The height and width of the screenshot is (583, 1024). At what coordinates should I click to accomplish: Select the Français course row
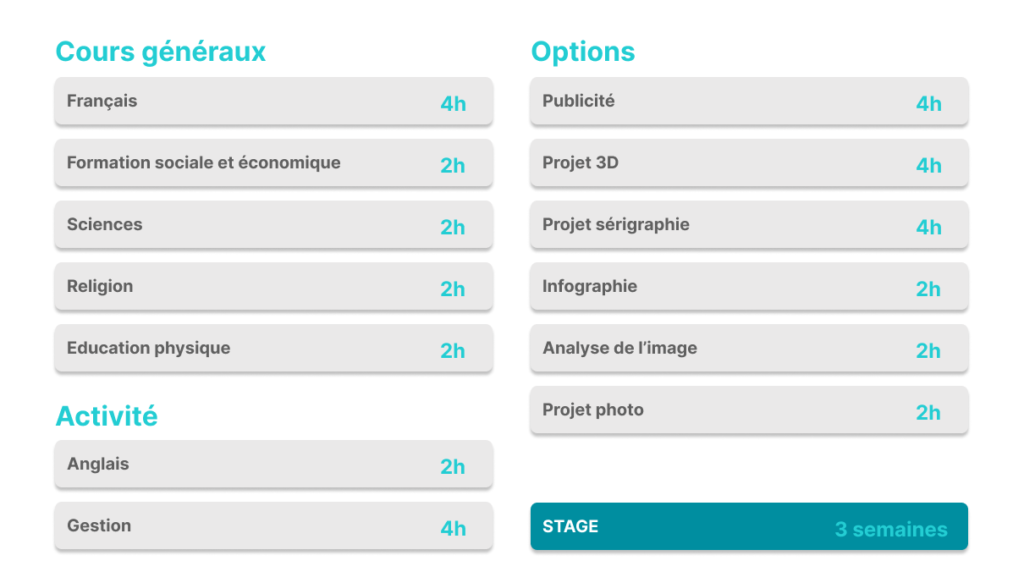pos(274,101)
